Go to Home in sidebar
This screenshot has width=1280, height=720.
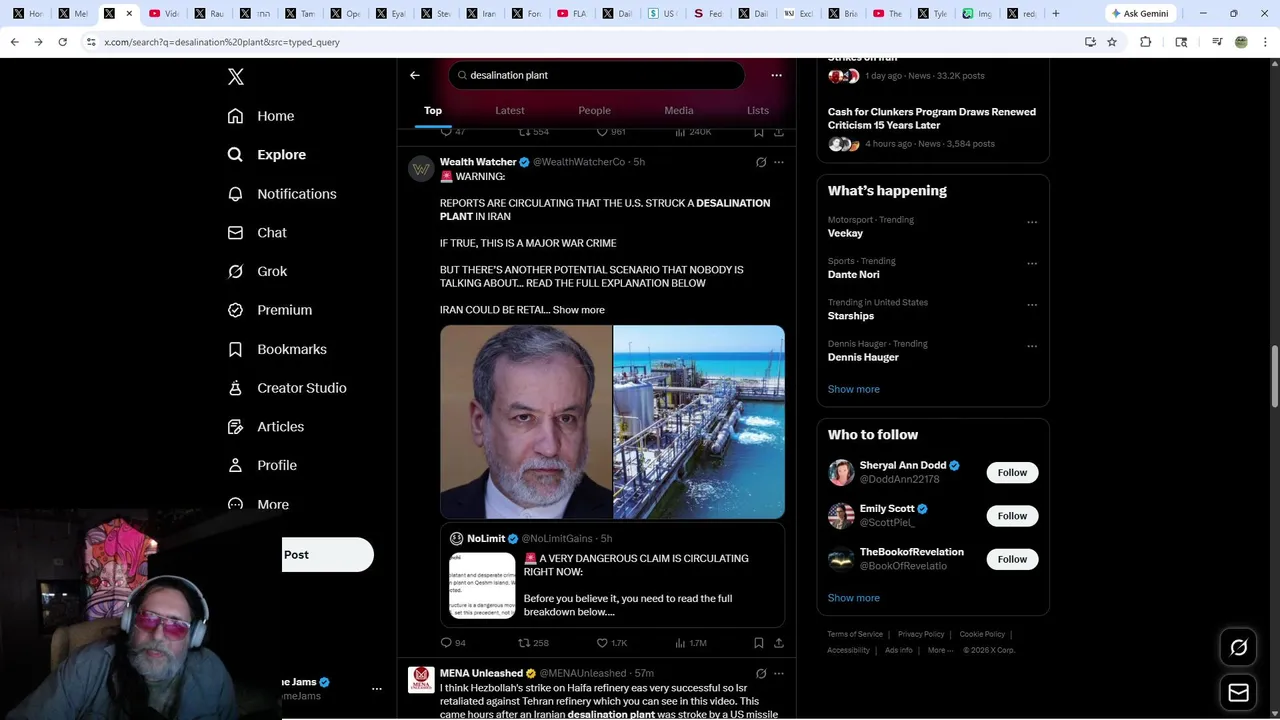[x=261, y=116]
